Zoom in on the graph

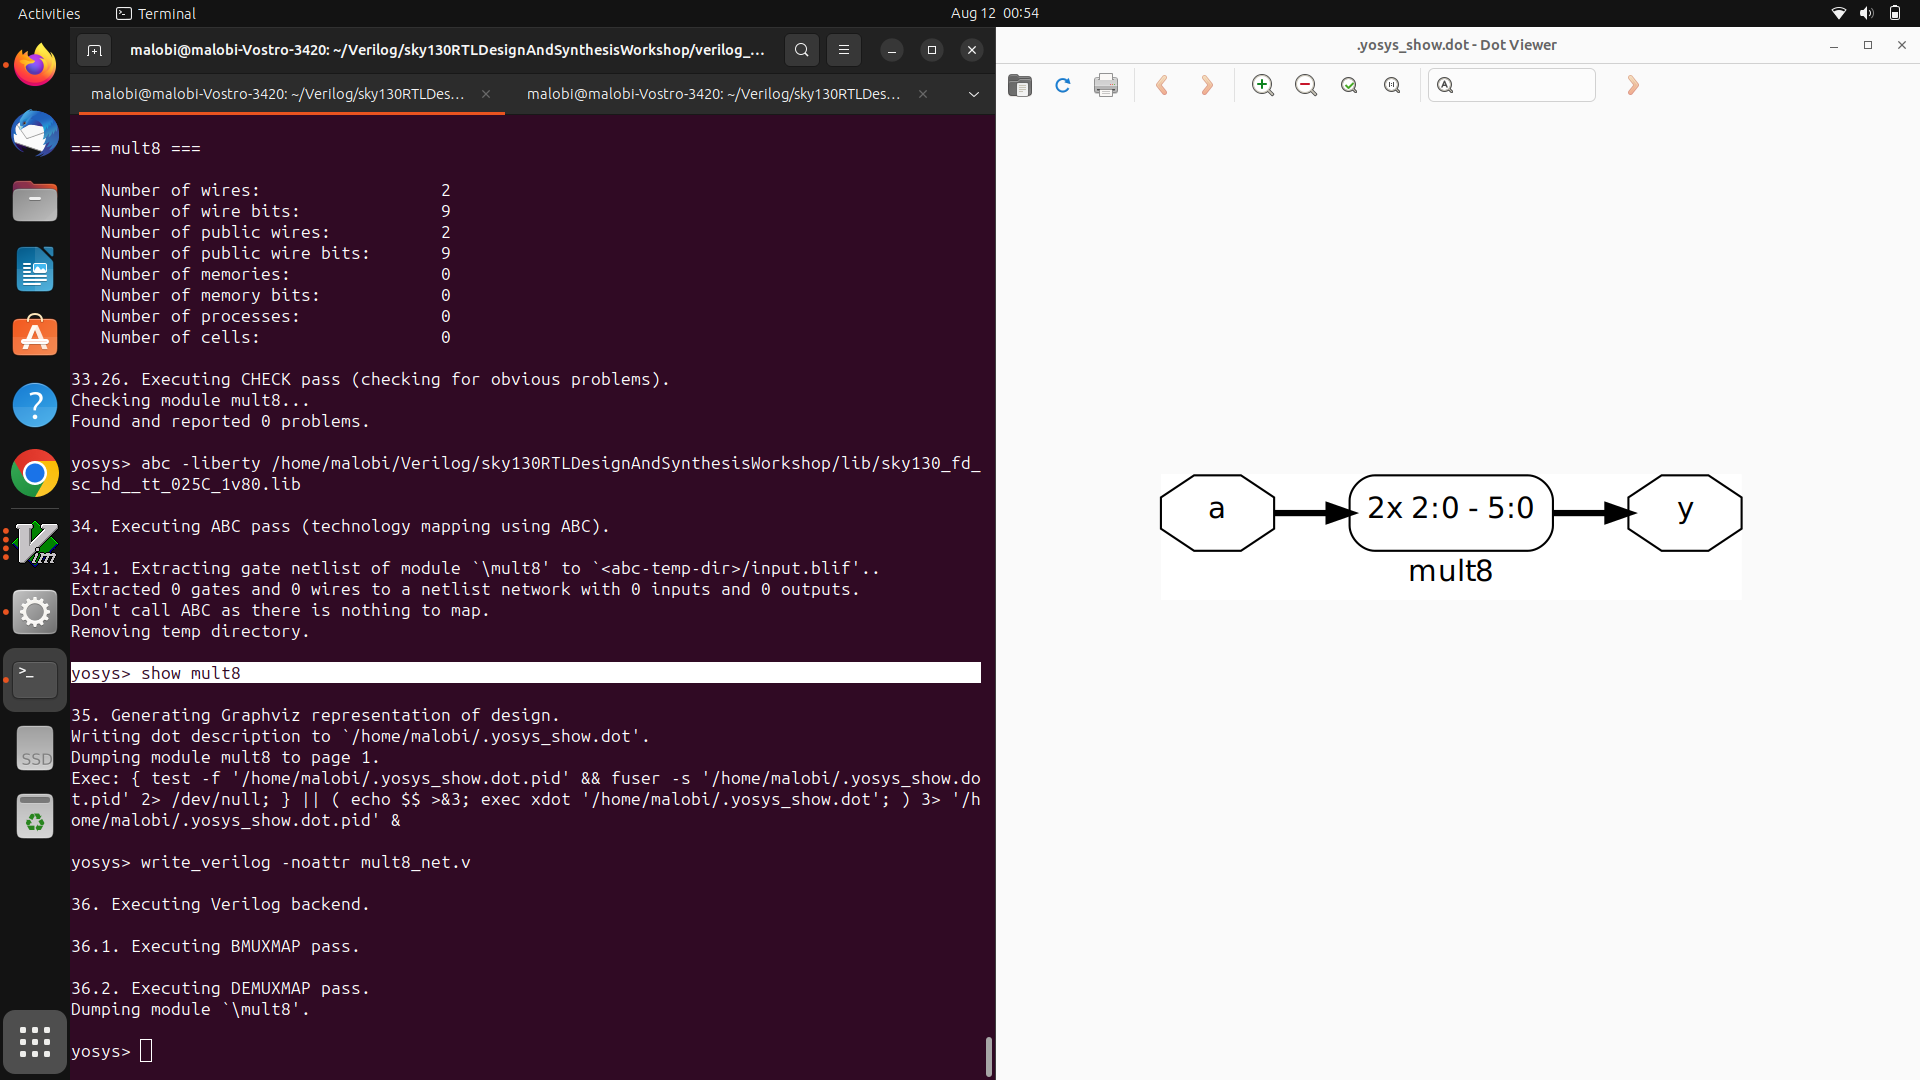click(x=1262, y=85)
